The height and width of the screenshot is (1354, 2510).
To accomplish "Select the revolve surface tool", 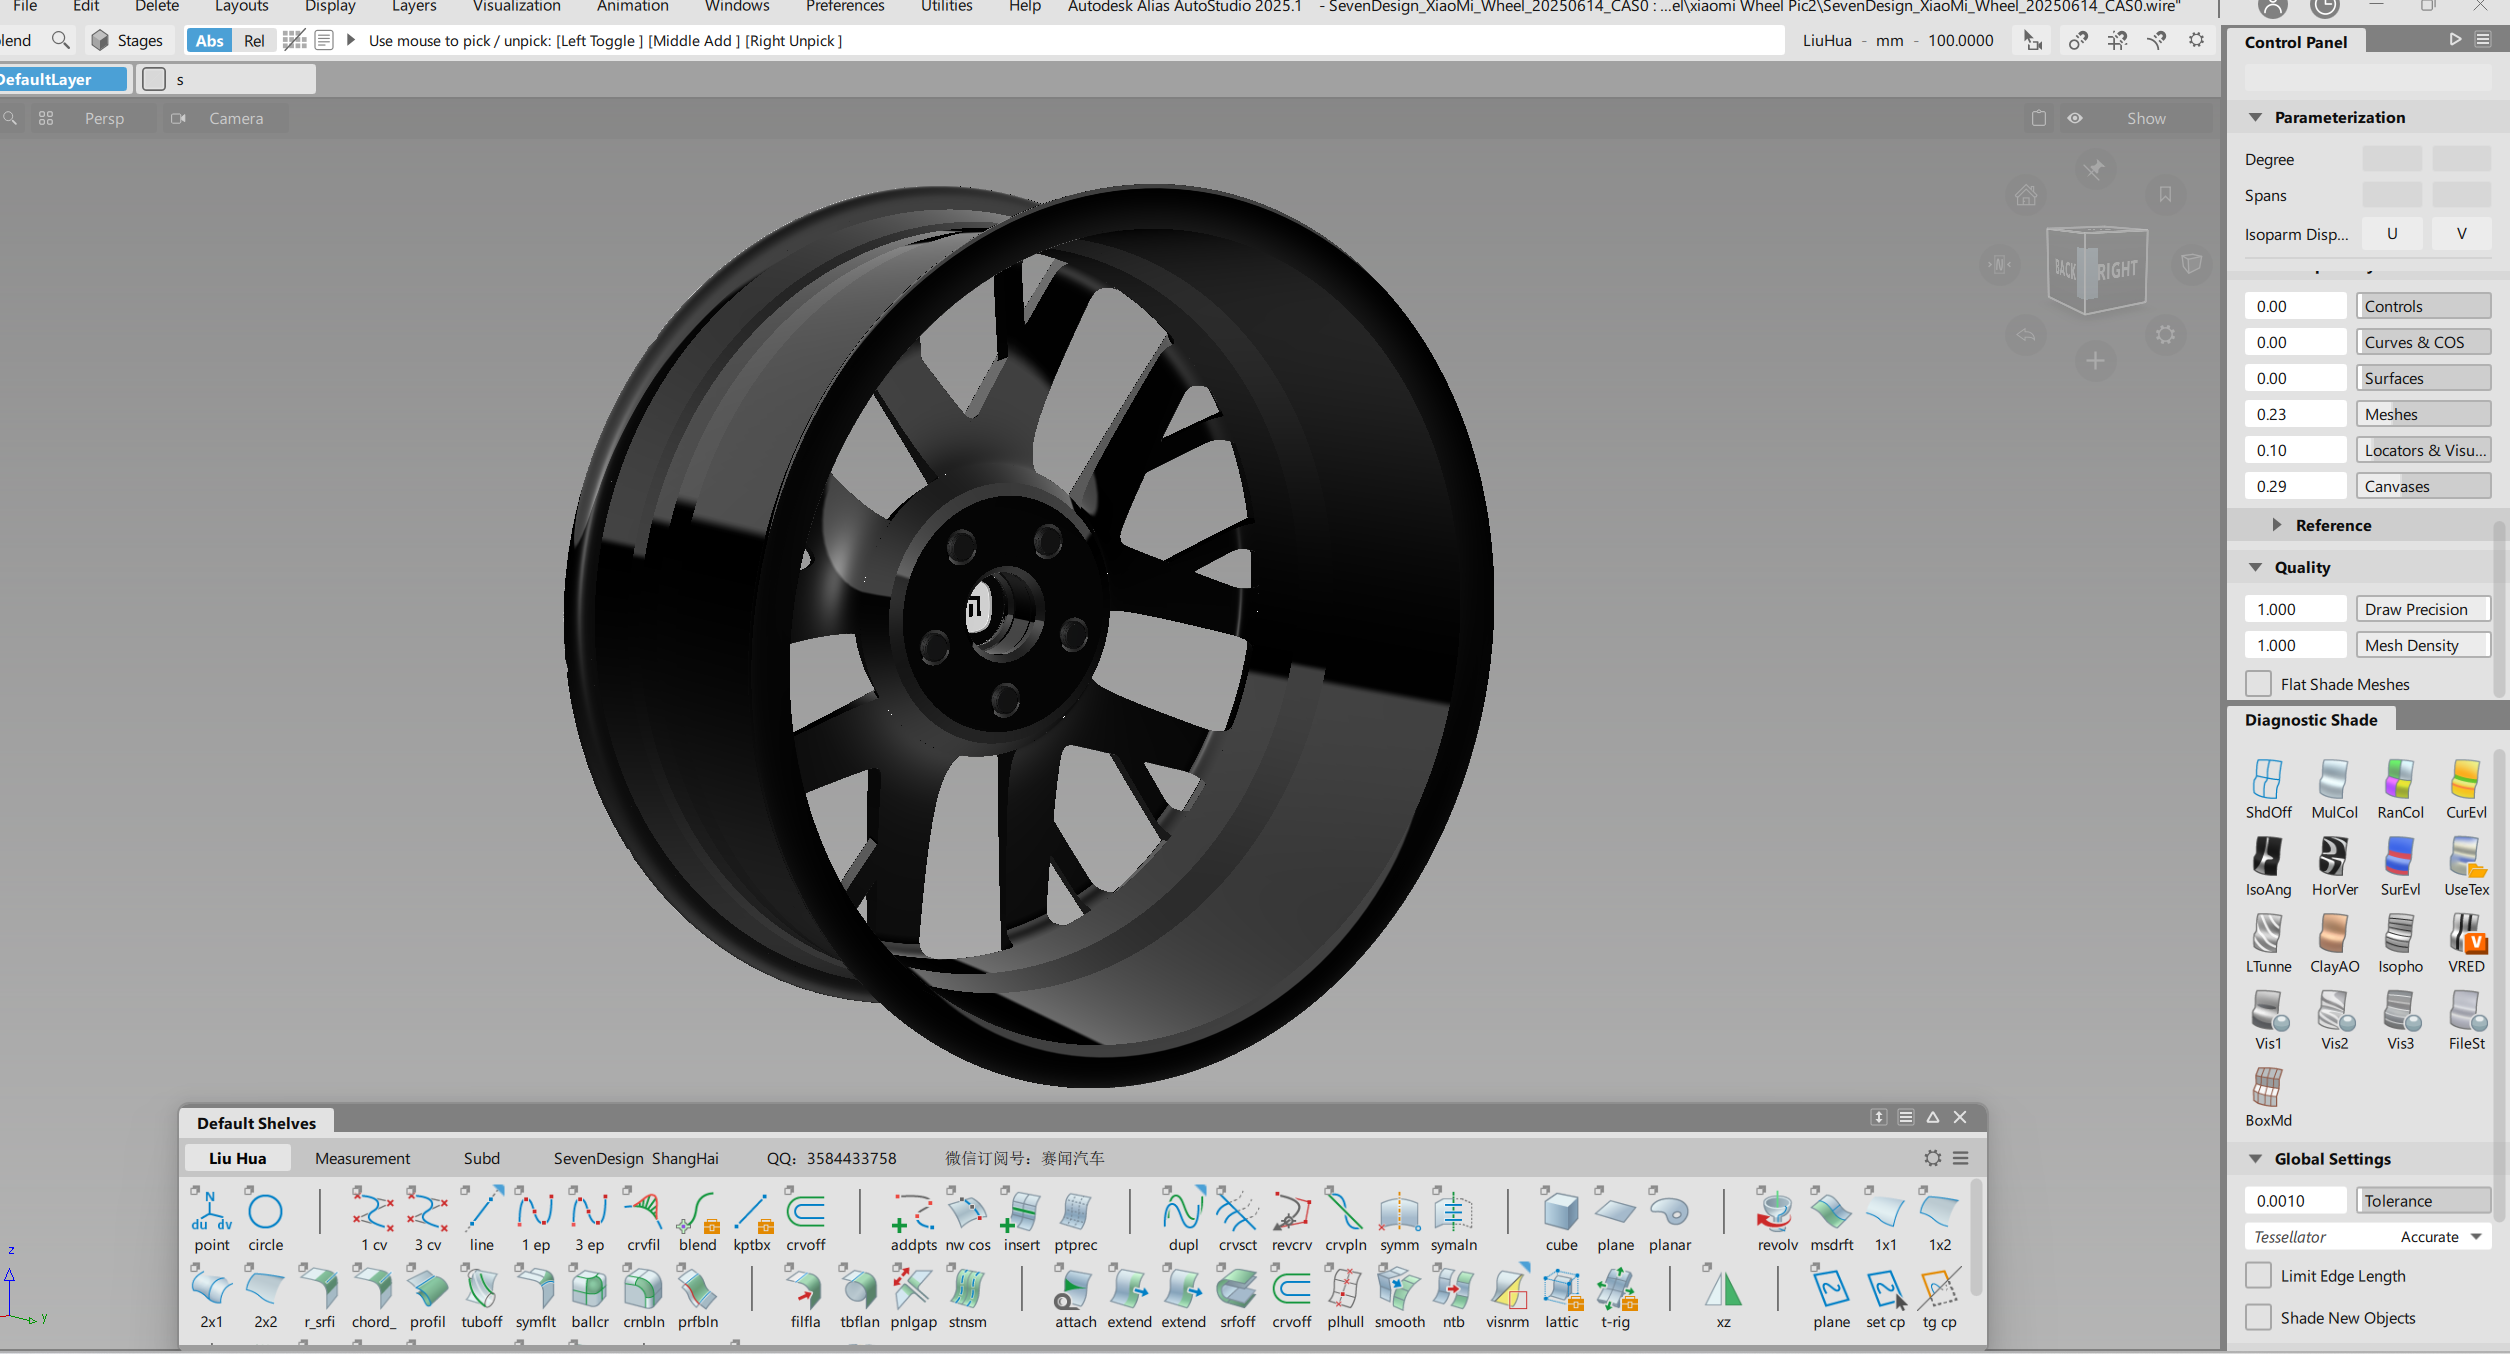I will point(1776,1212).
